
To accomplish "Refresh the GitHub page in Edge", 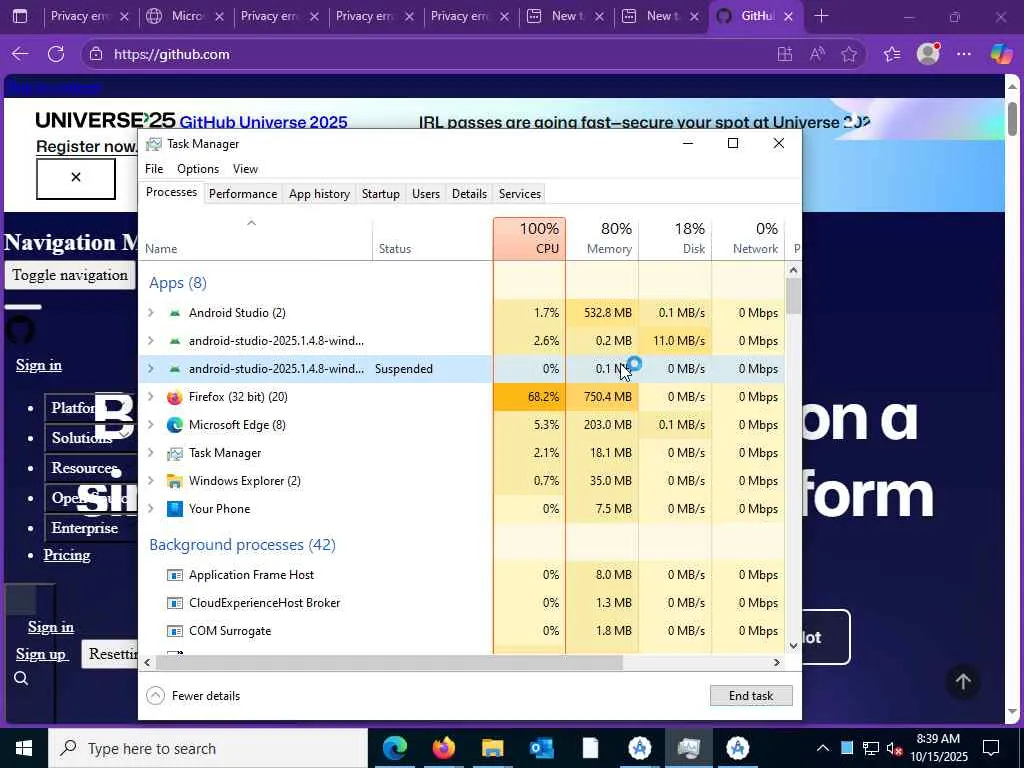I will point(56,54).
